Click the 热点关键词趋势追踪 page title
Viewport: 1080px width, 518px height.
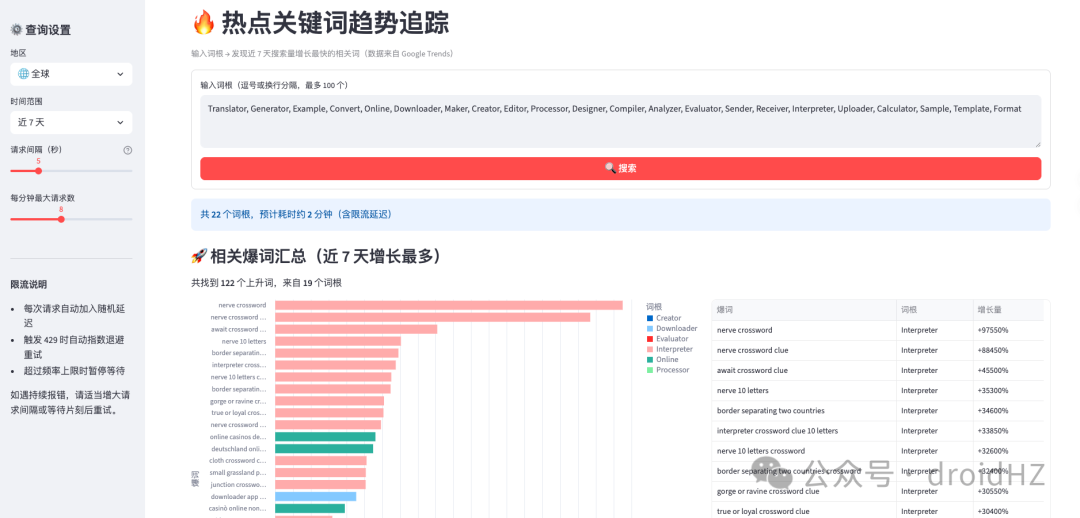[321, 23]
